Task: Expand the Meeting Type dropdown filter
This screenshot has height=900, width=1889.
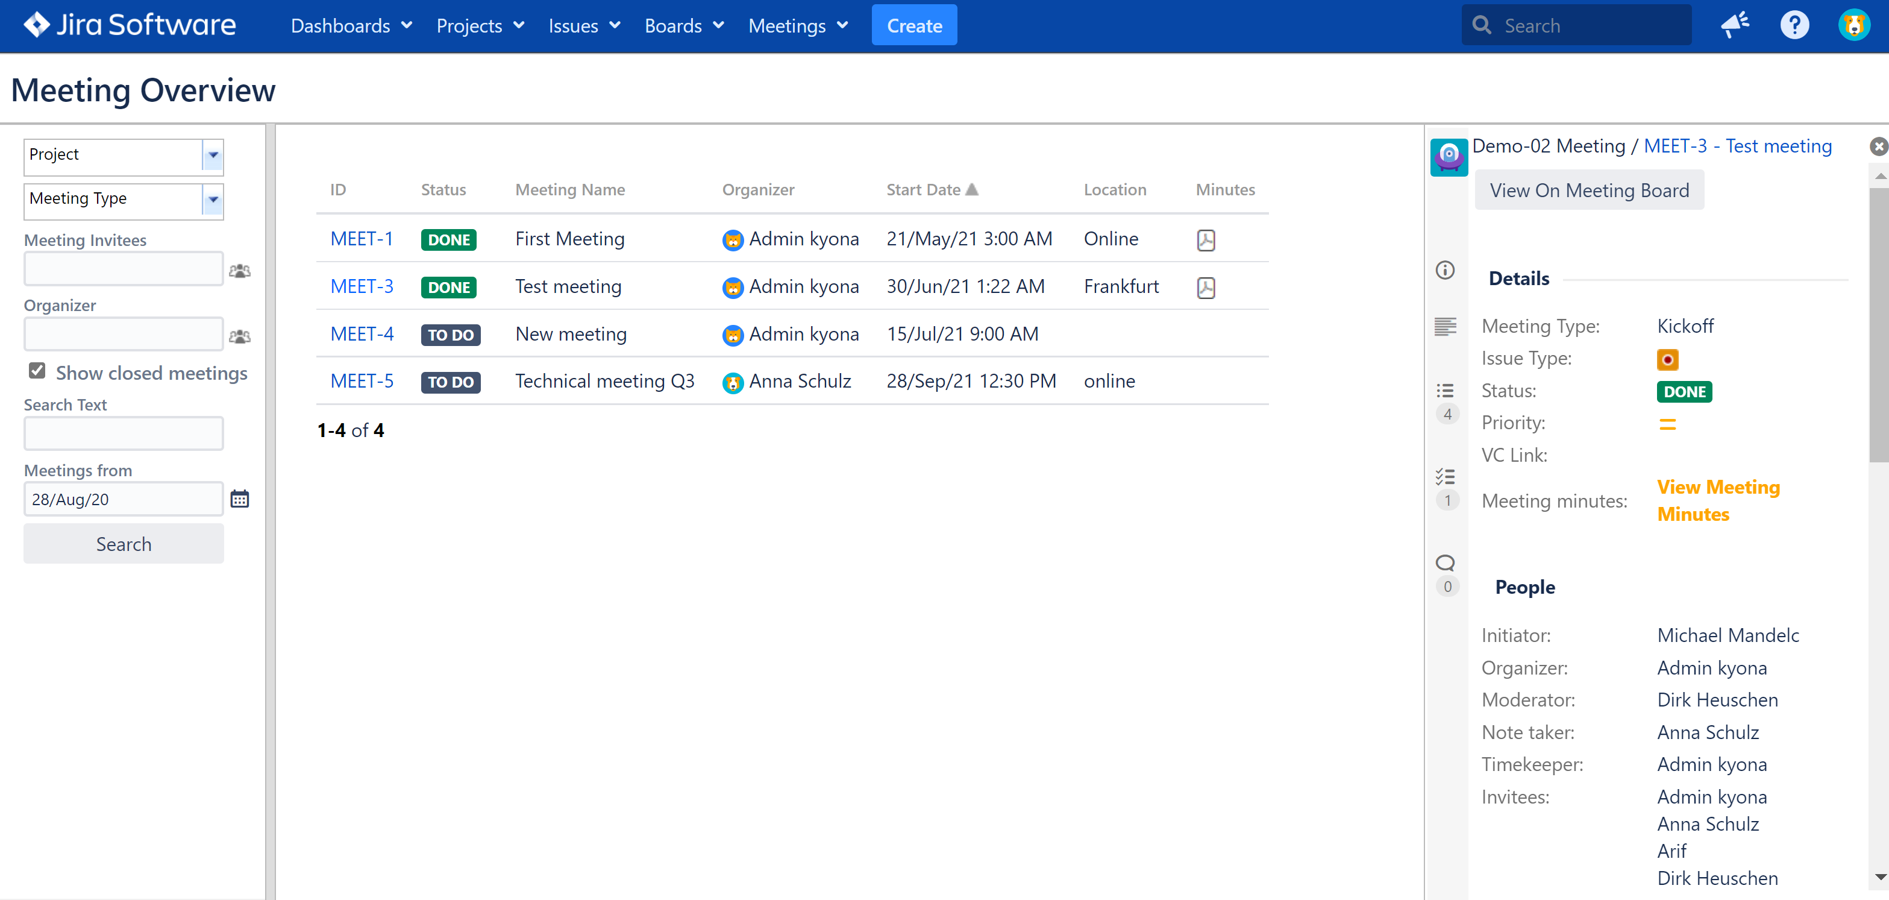Action: coord(212,199)
